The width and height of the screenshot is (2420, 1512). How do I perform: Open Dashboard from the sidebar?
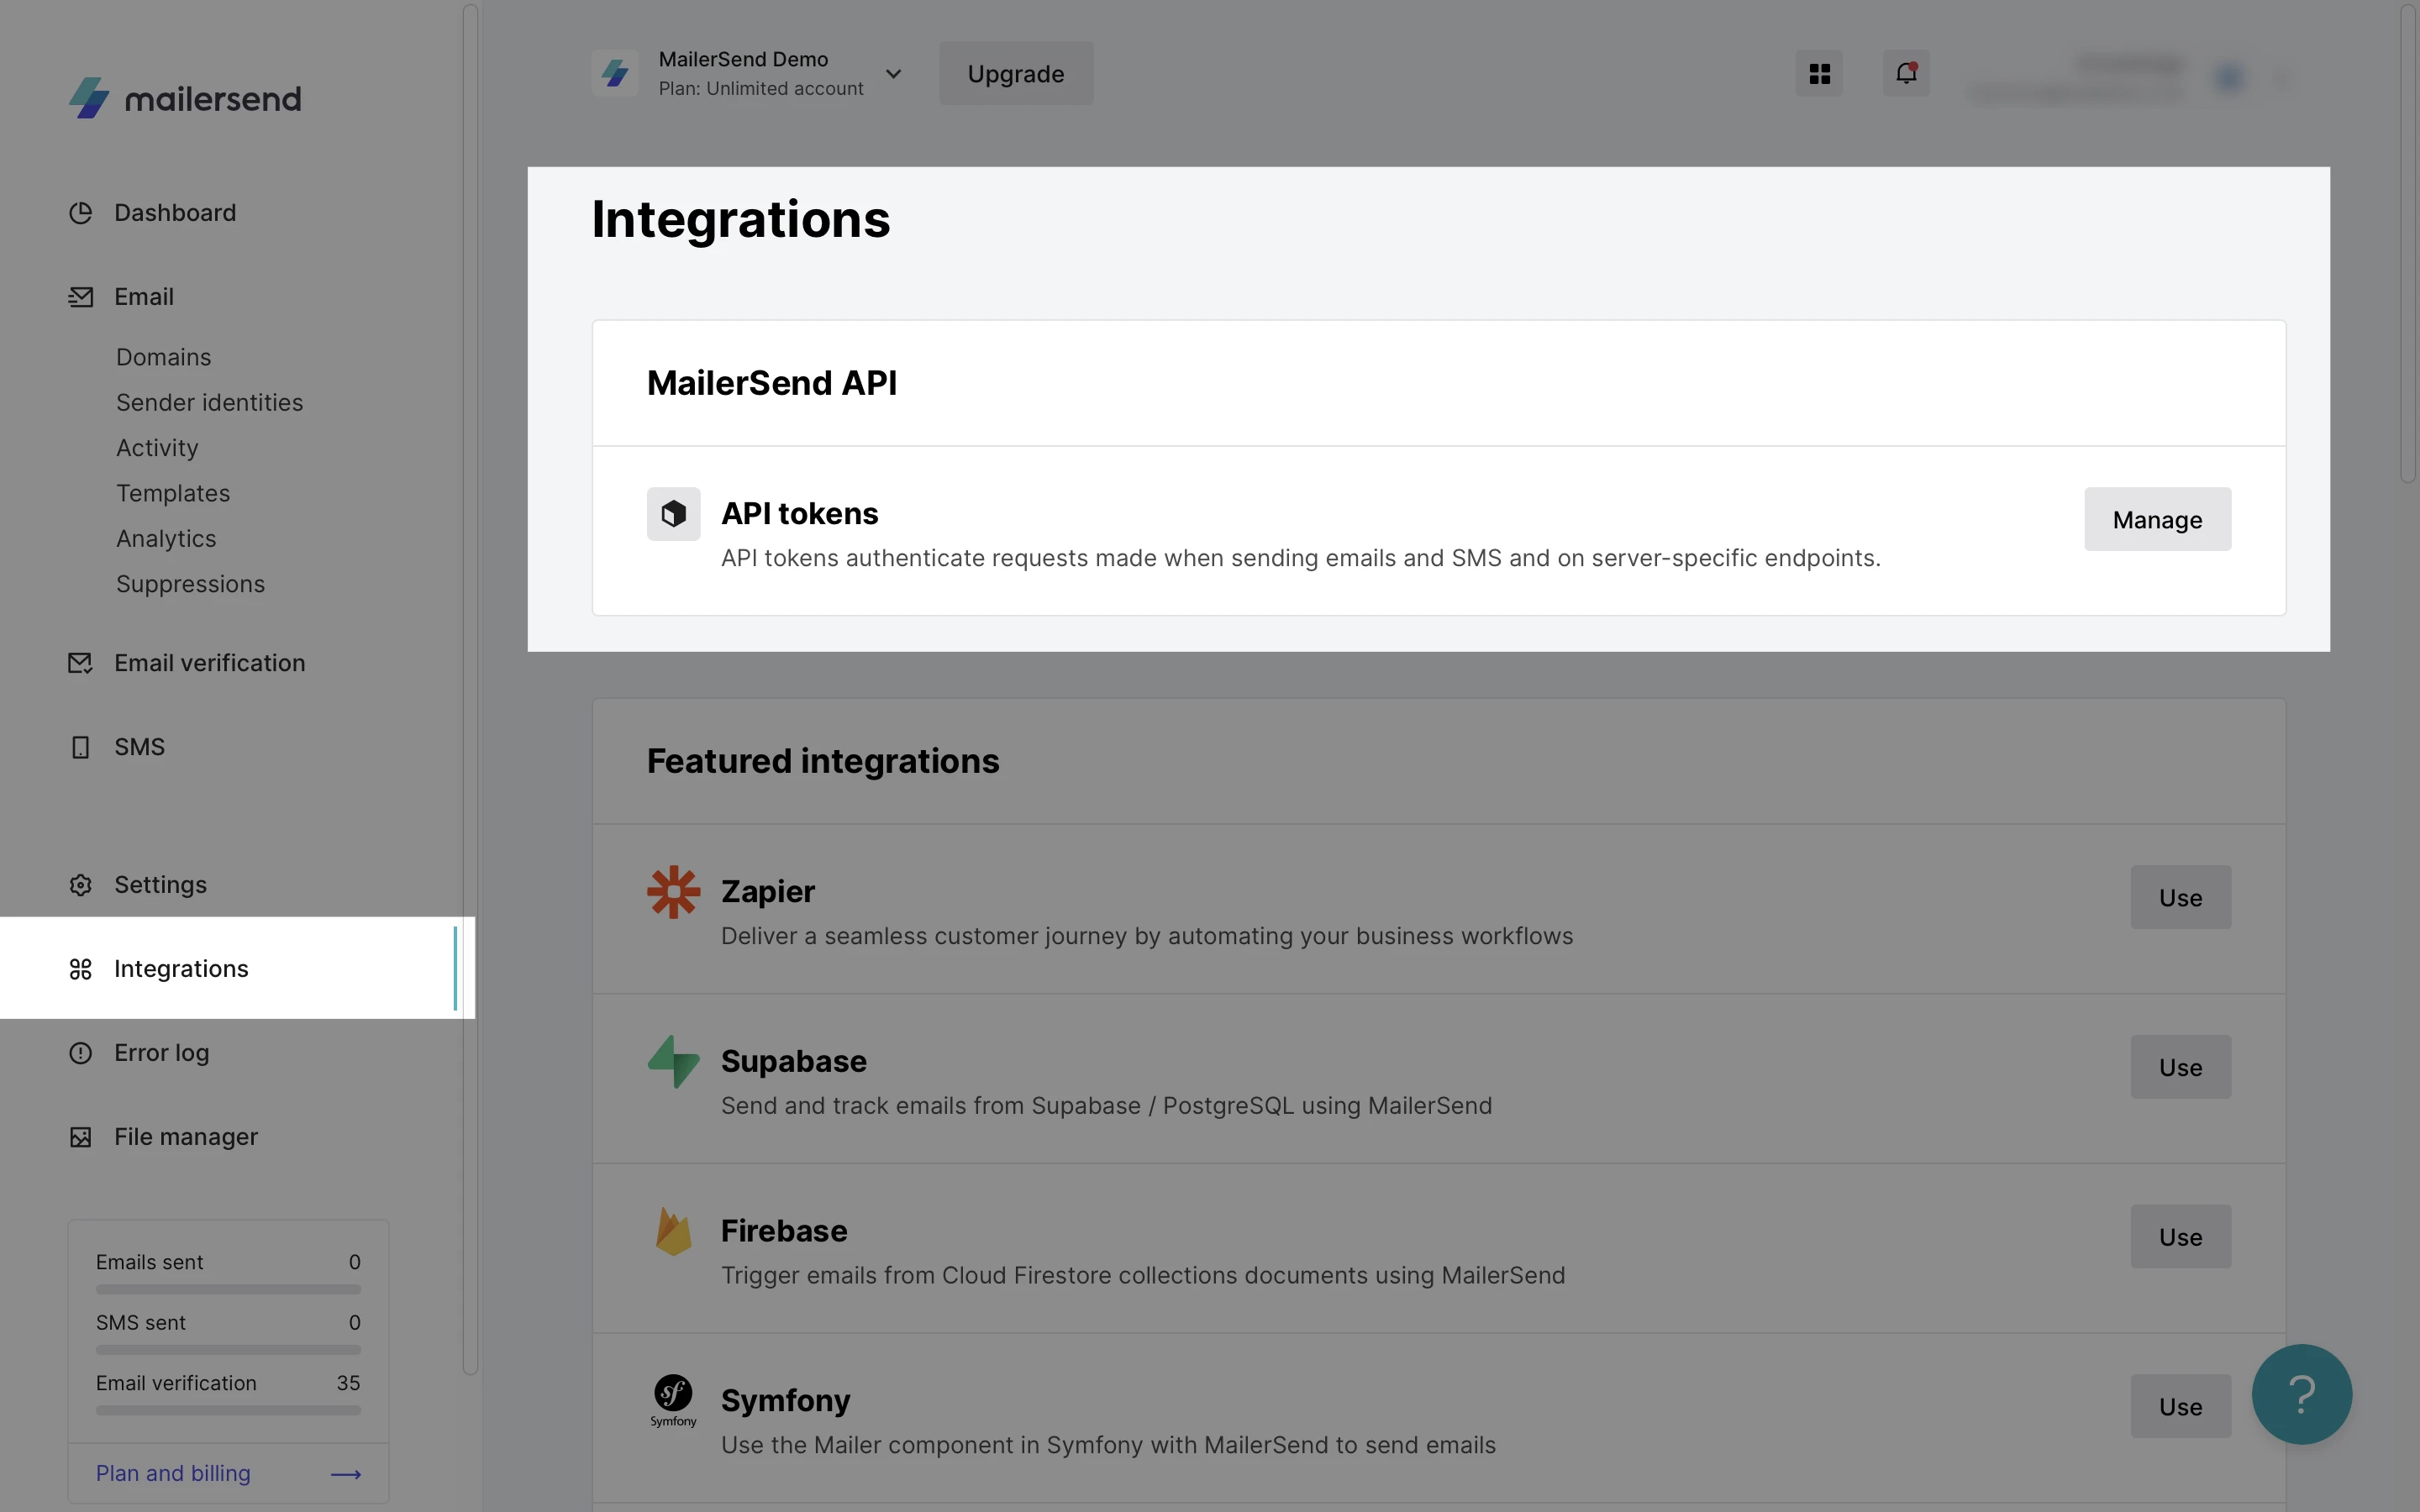(175, 213)
